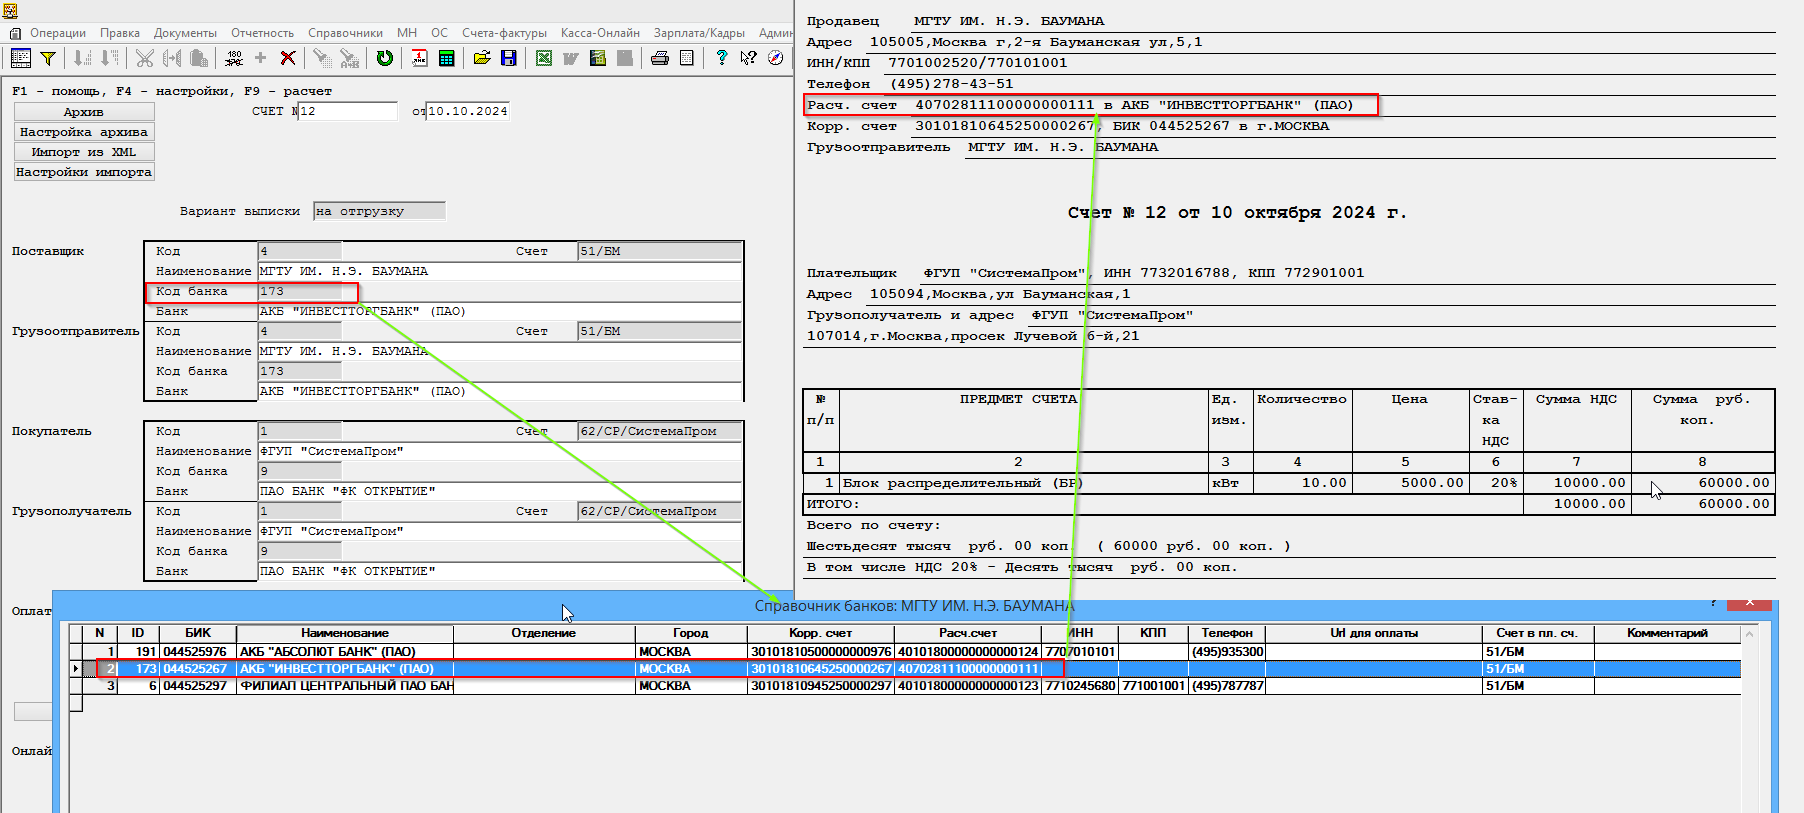Click Грузоотправитель Код банка field
The width and height of the screenshot is (1804, 813).
coord(300,371)
